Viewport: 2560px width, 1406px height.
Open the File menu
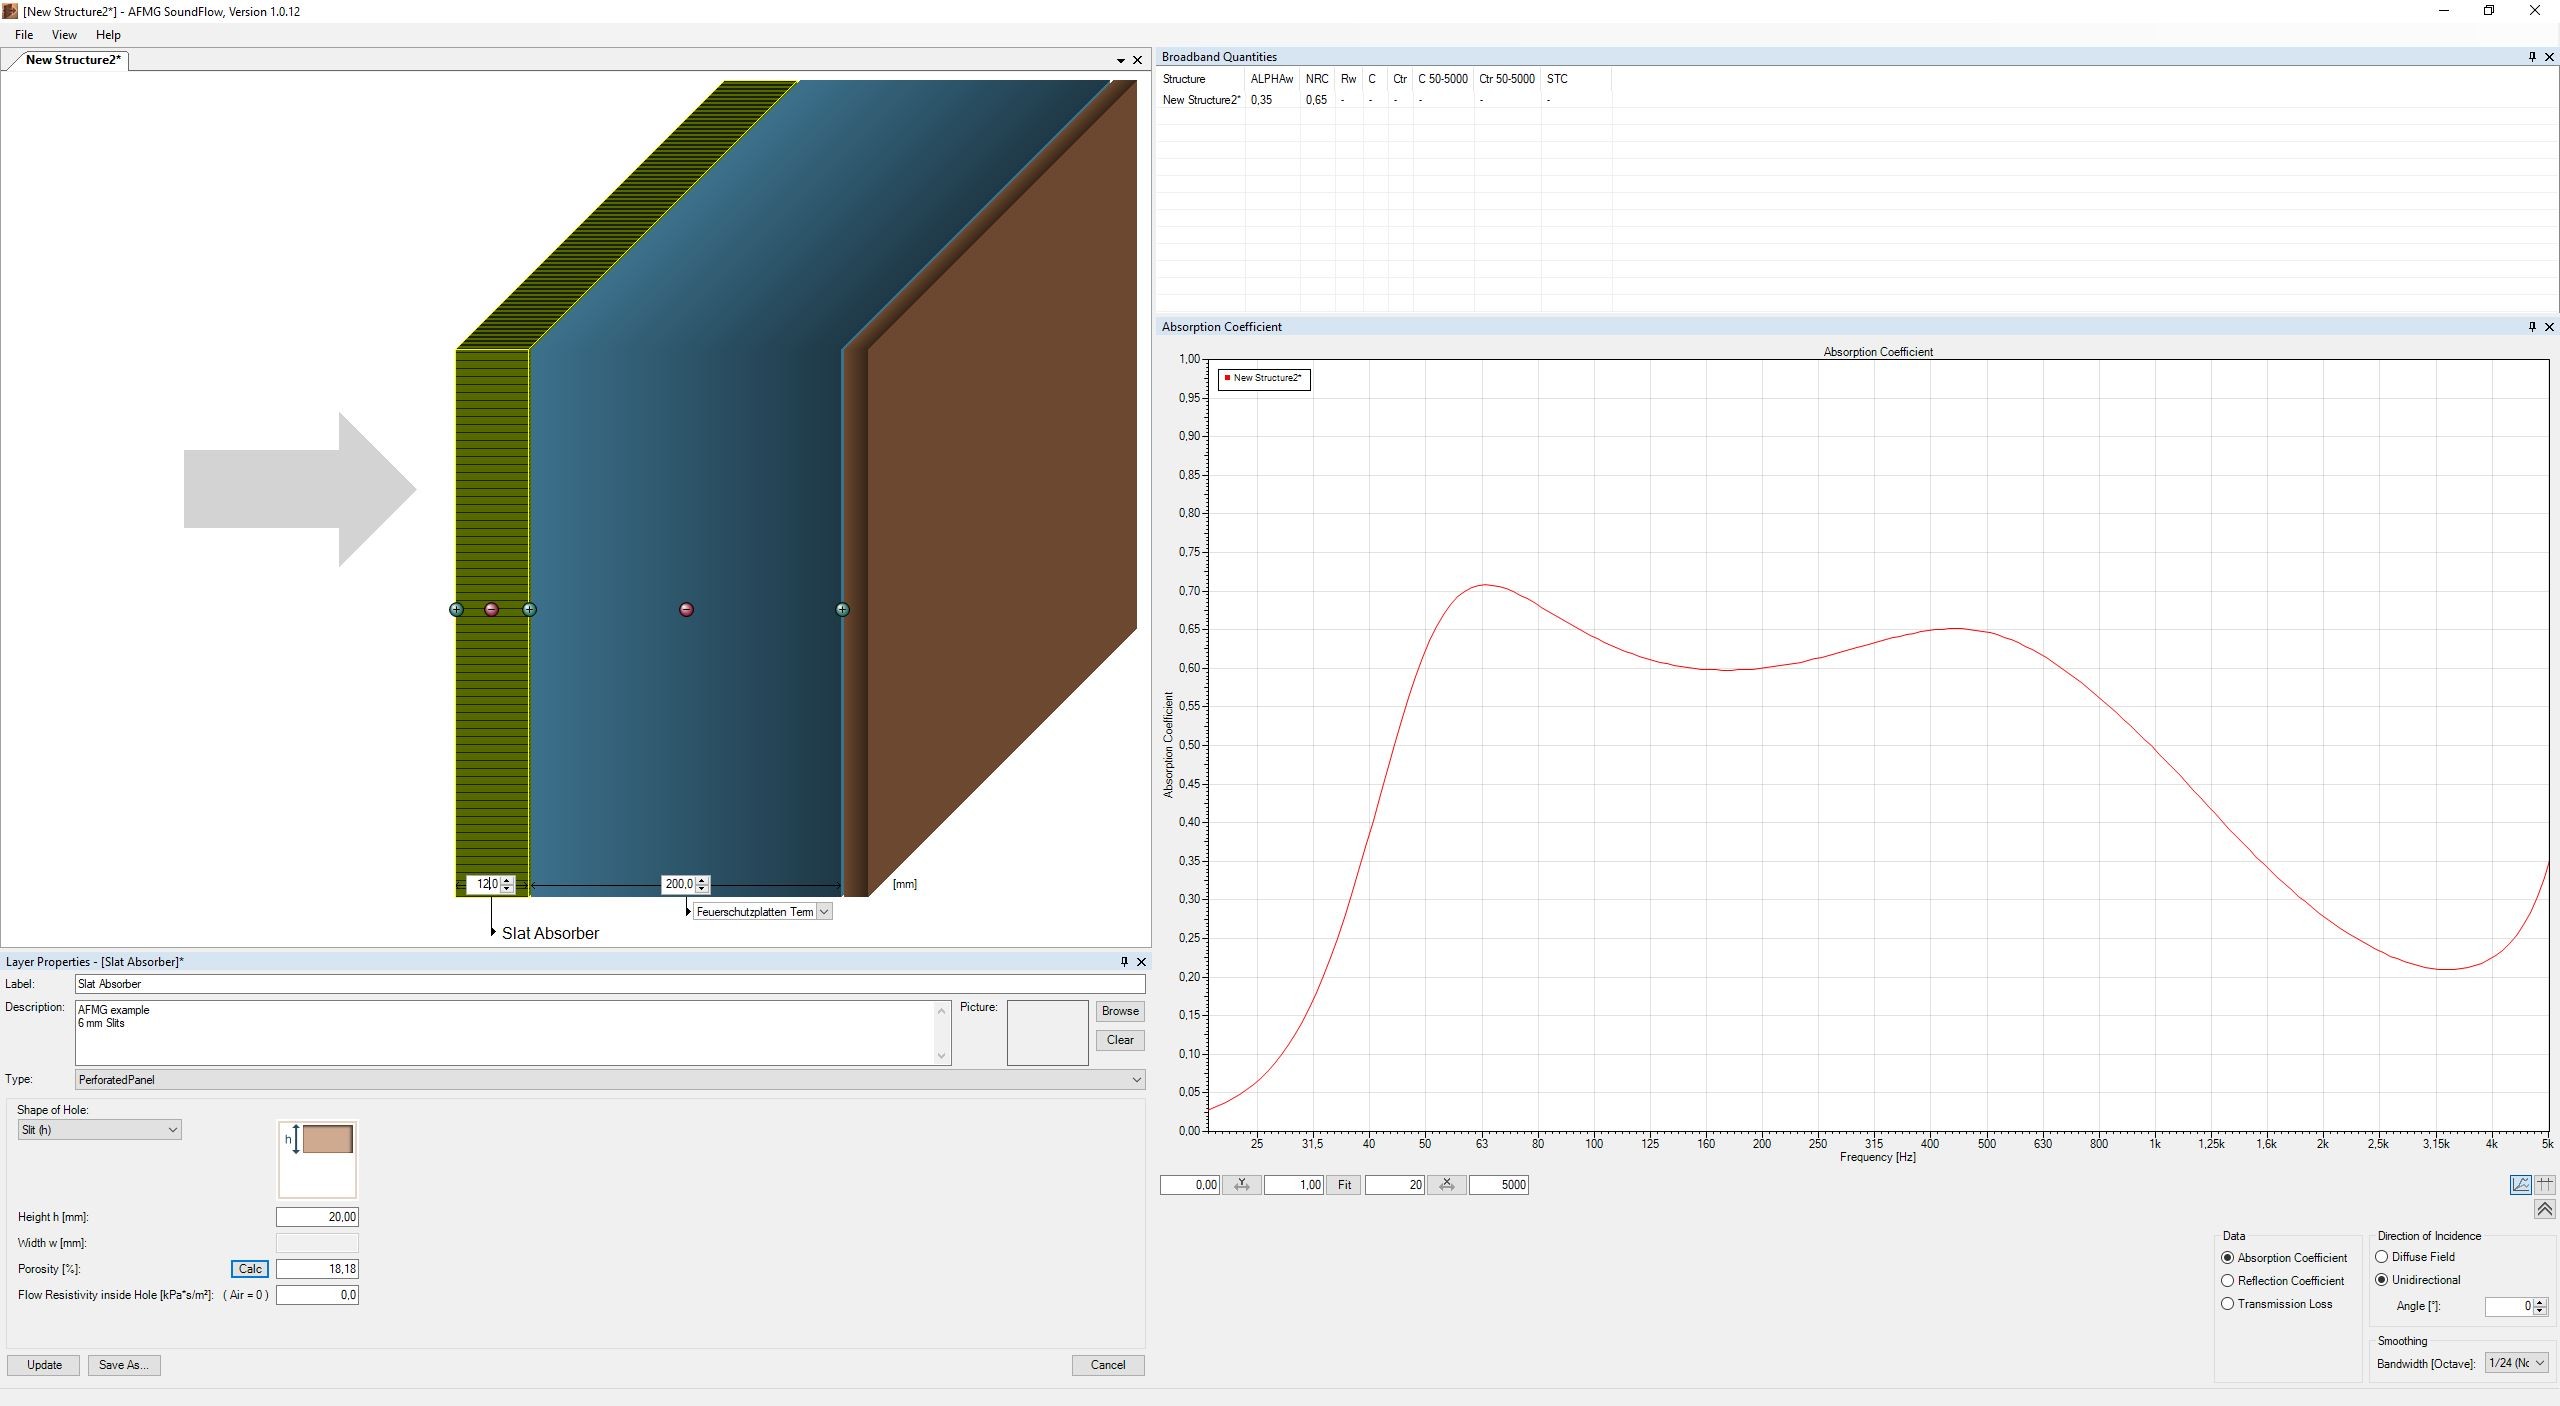(24, 35)
